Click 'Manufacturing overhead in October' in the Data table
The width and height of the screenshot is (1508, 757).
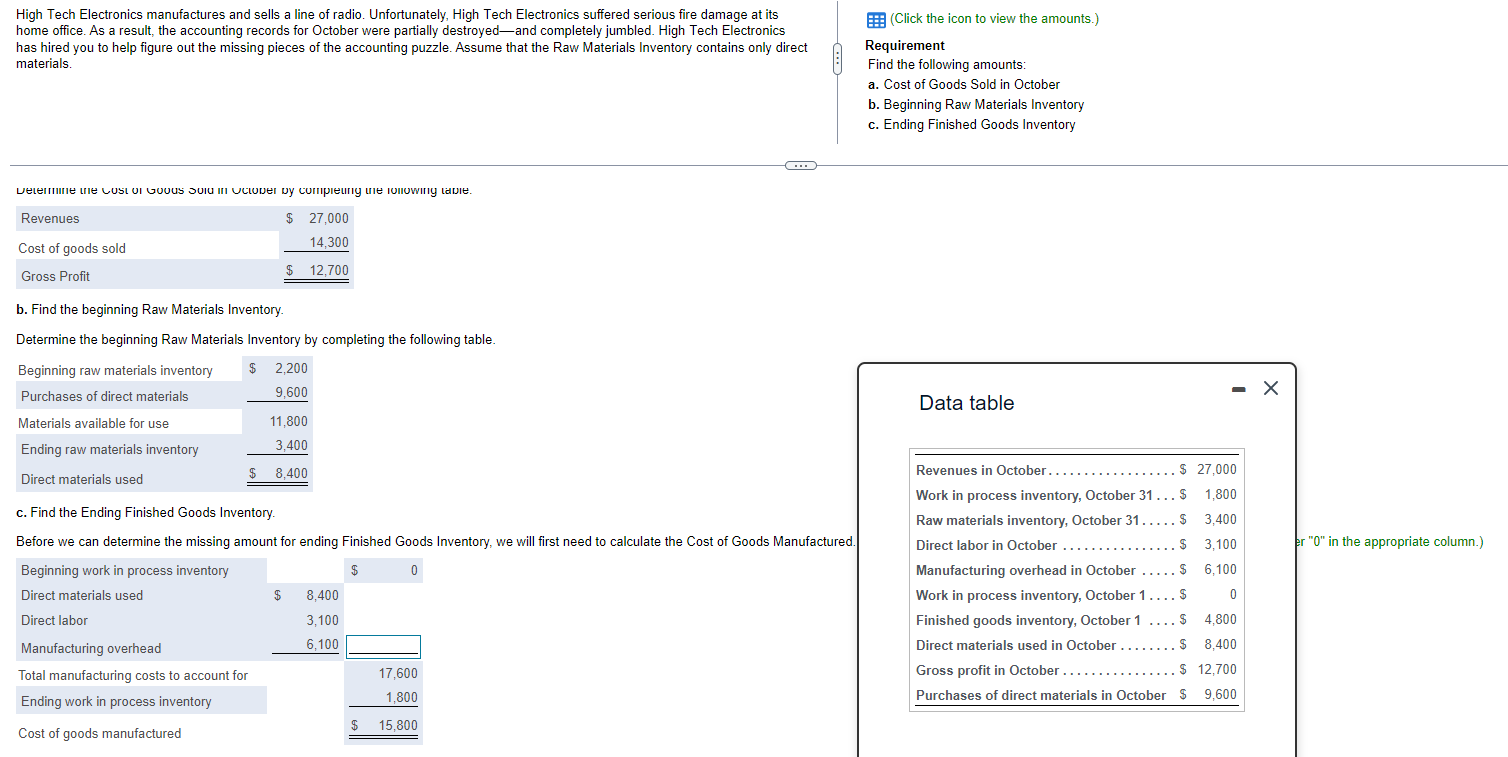click(1026, 570)
